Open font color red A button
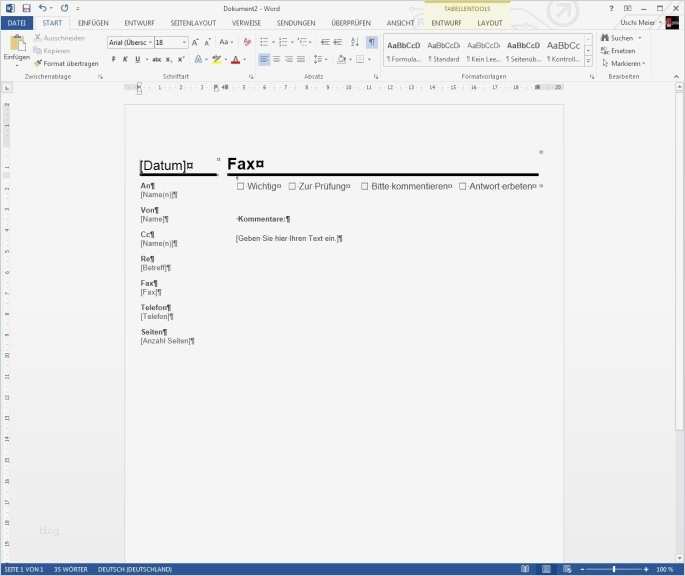 (235, 59)
